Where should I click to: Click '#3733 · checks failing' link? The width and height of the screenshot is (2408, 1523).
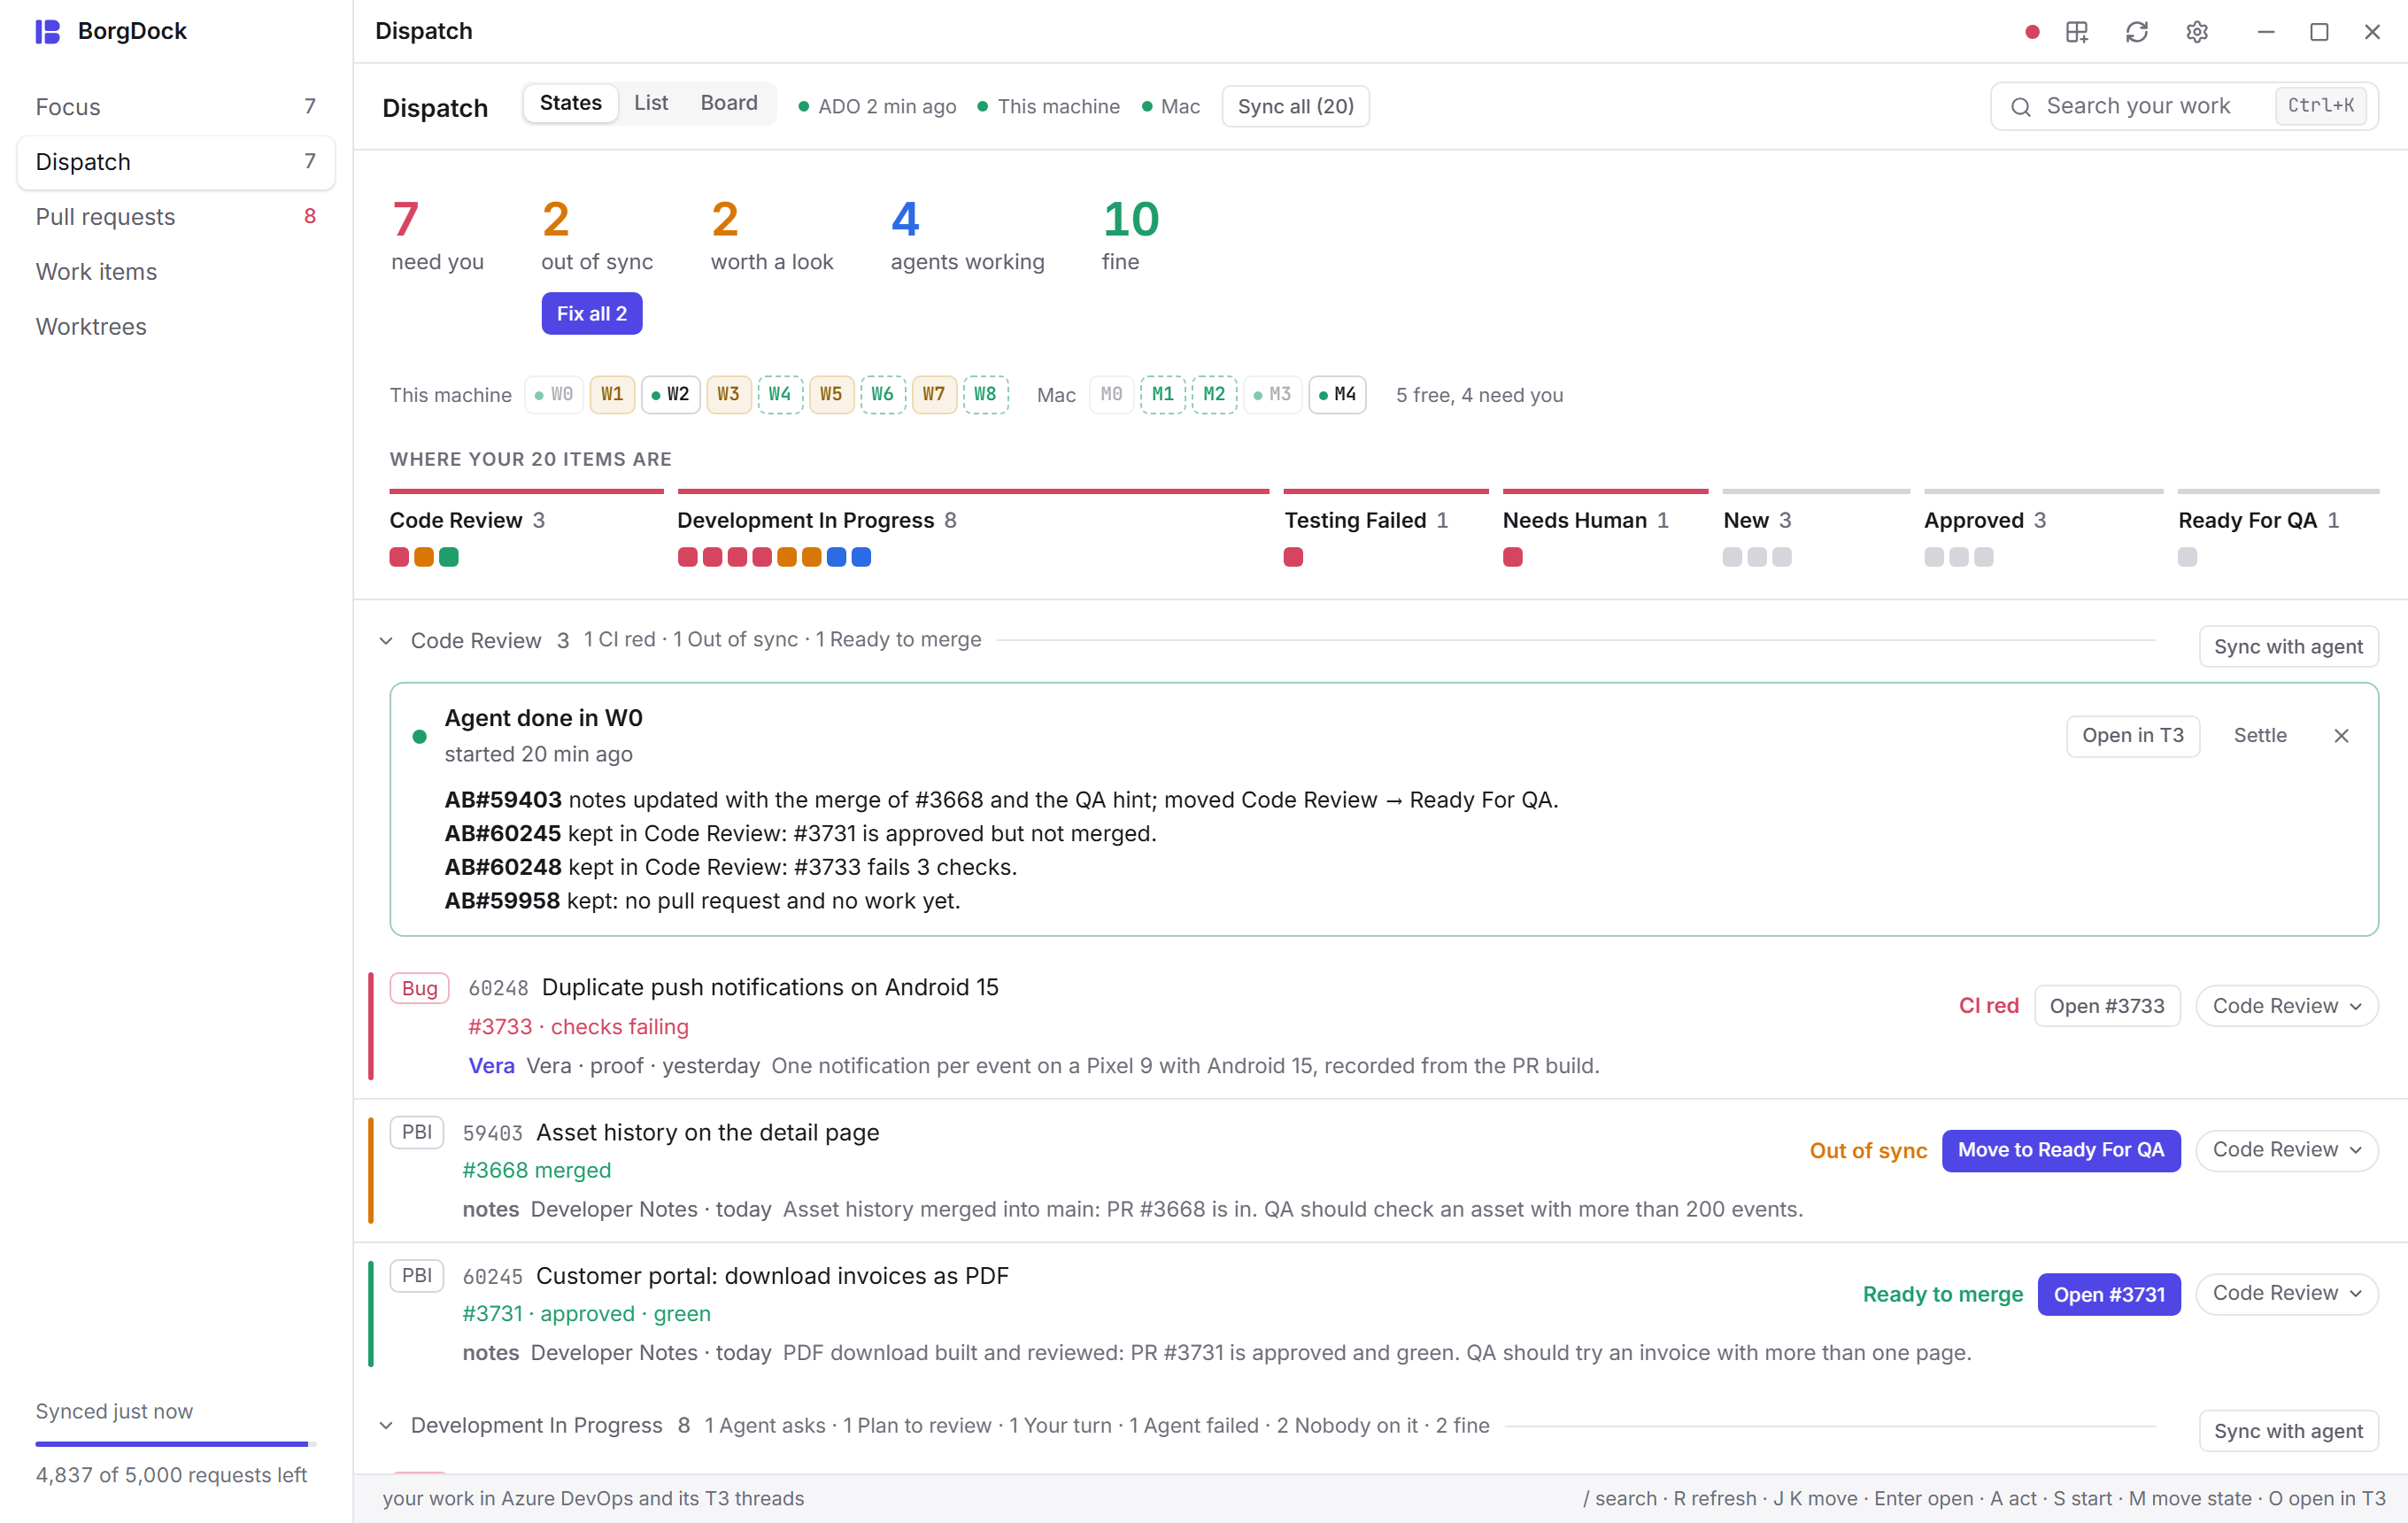pos(578,1027)
